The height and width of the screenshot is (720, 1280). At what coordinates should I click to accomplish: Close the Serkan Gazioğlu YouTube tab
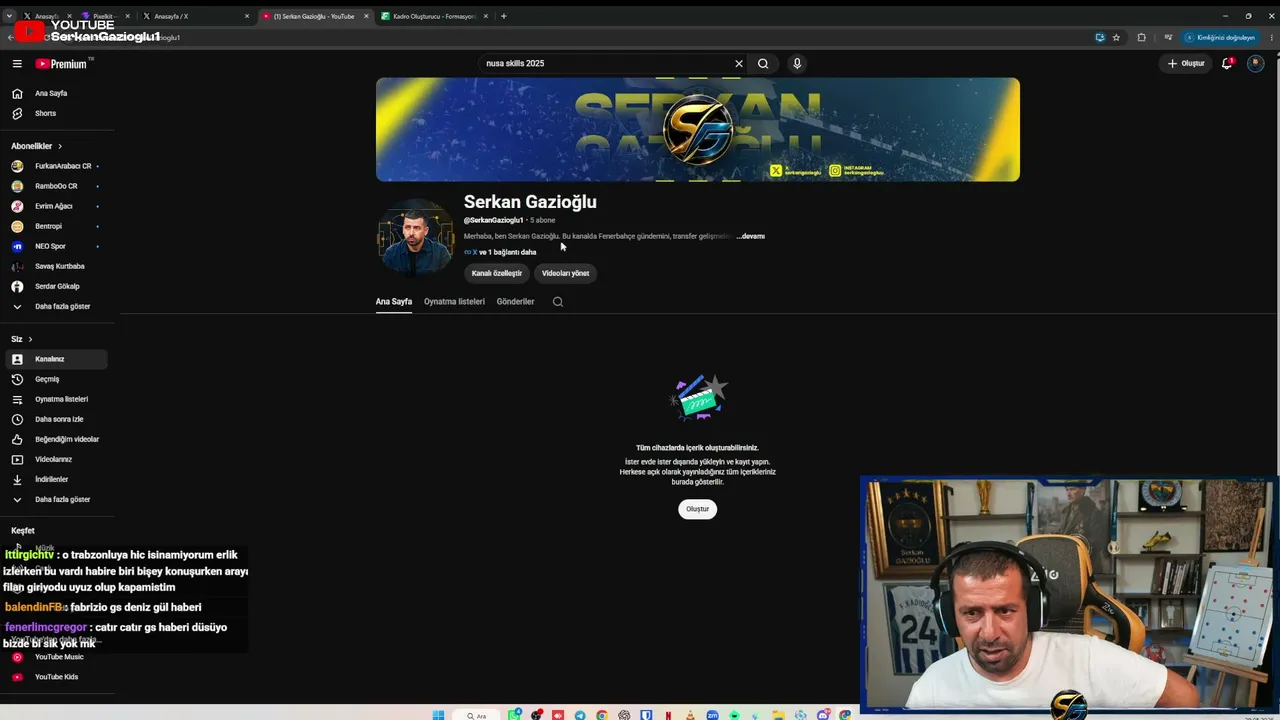(366, 16)
